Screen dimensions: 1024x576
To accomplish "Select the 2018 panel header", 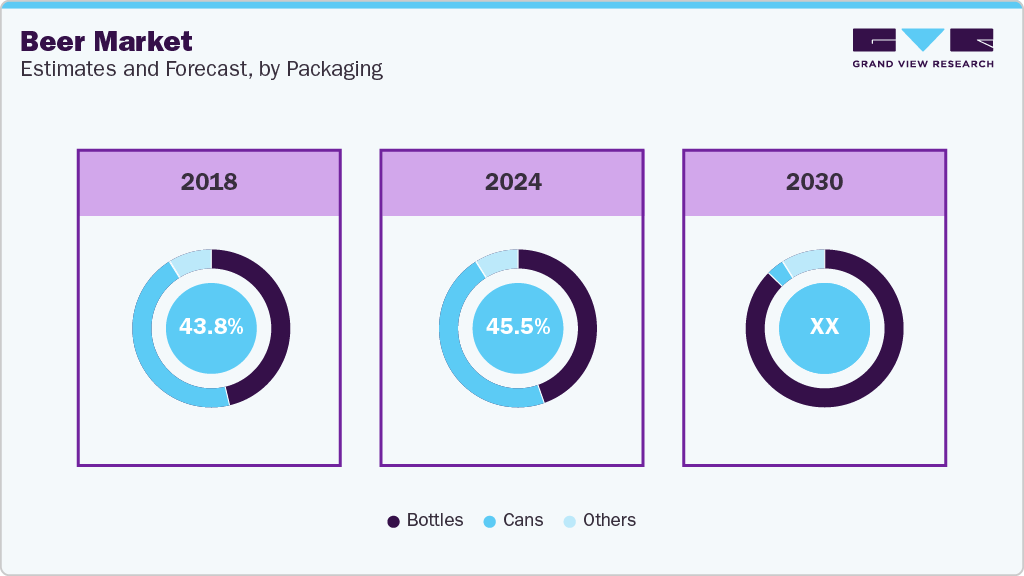I will click(x=209, y=182).
